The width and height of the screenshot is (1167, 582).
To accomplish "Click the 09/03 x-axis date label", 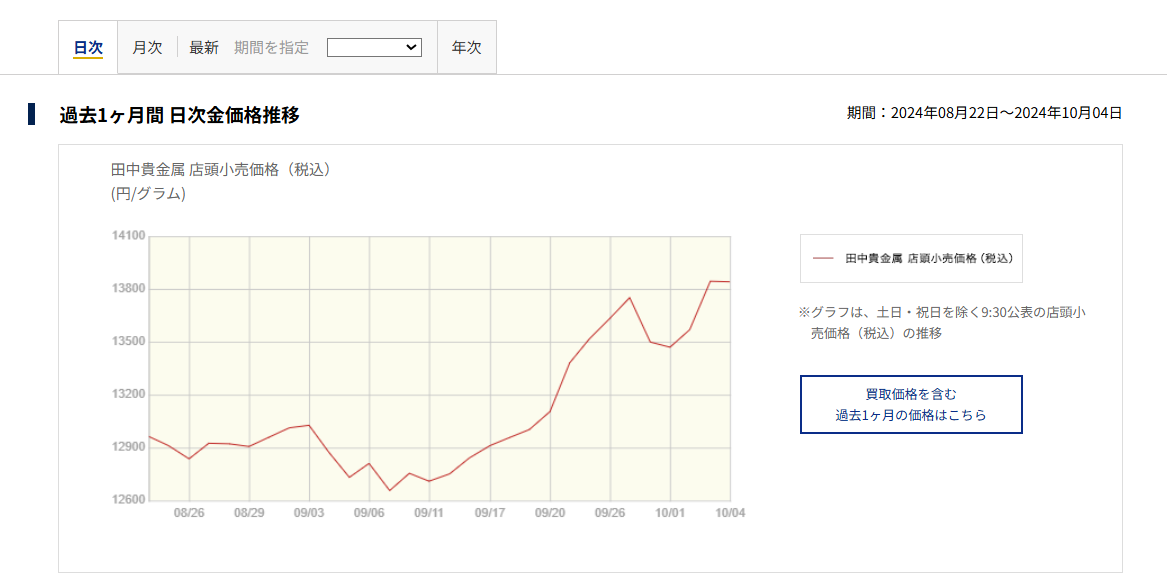I will [309, 513].
